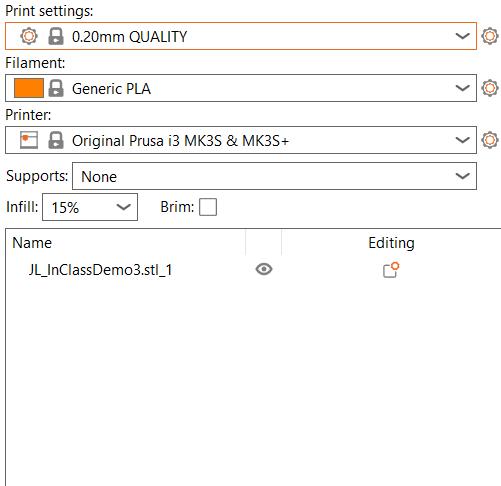This screenshot has height=486, width=501.
Task: Click the Editing column header
Action: pyautogui.click(x=391, y=243)
